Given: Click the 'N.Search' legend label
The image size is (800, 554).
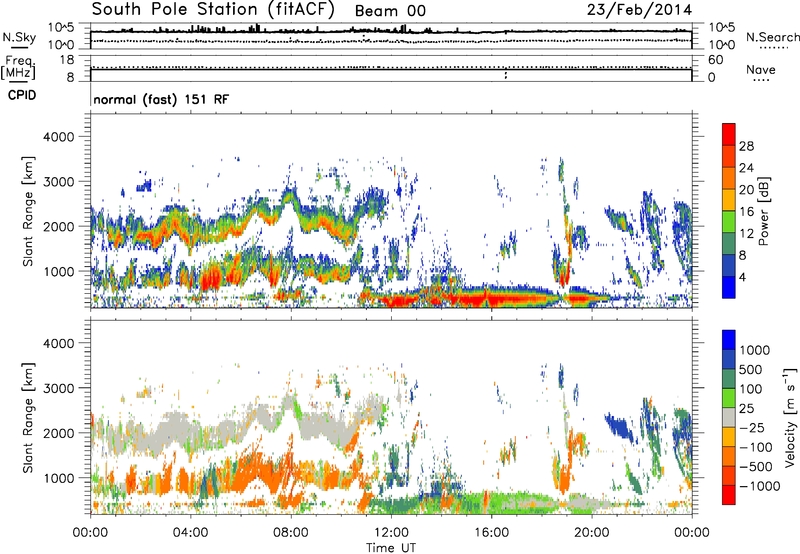Looking at the screenshot, I should click(x=772, y=37).
